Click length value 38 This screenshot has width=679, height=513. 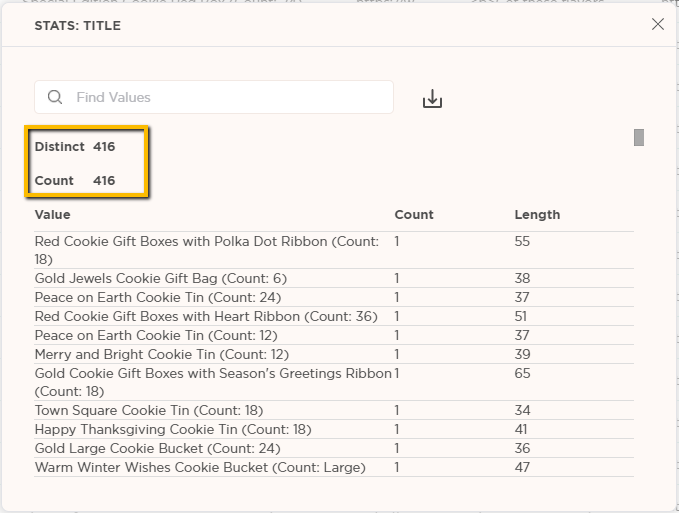[x=522, y=278]
